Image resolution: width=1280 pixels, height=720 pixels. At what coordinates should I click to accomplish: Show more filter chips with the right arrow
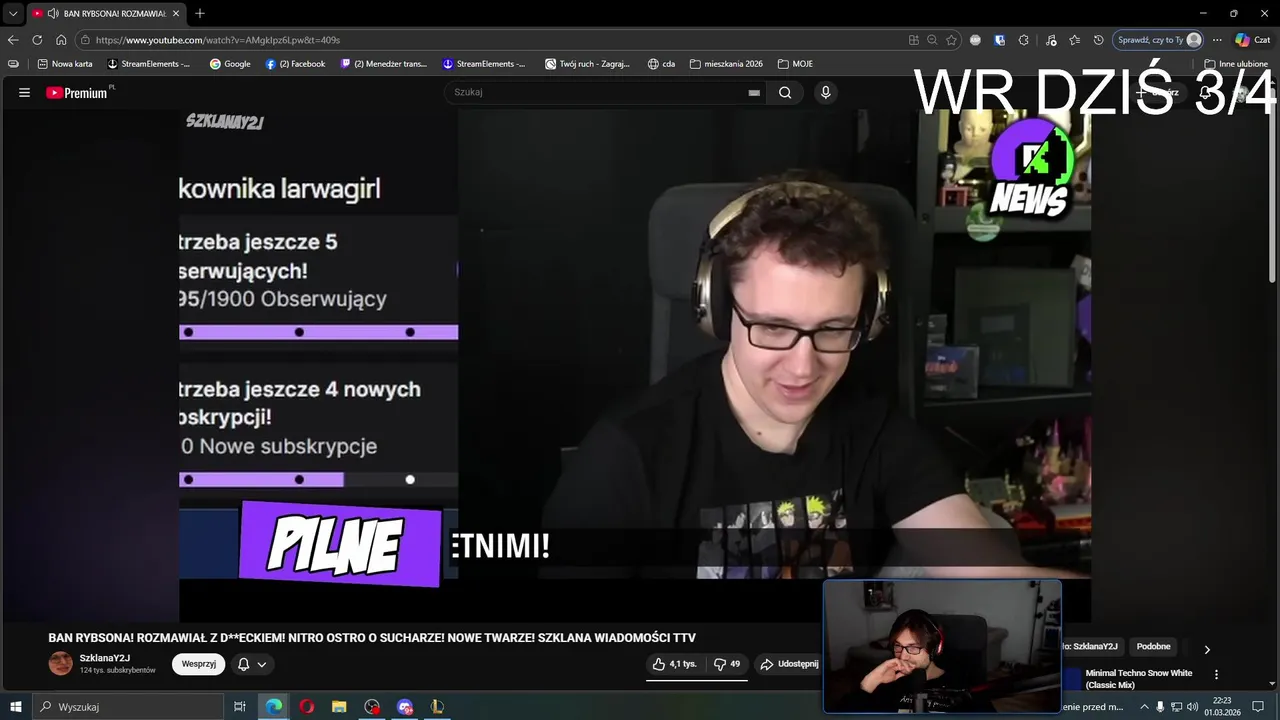(x=1207, y=649)
